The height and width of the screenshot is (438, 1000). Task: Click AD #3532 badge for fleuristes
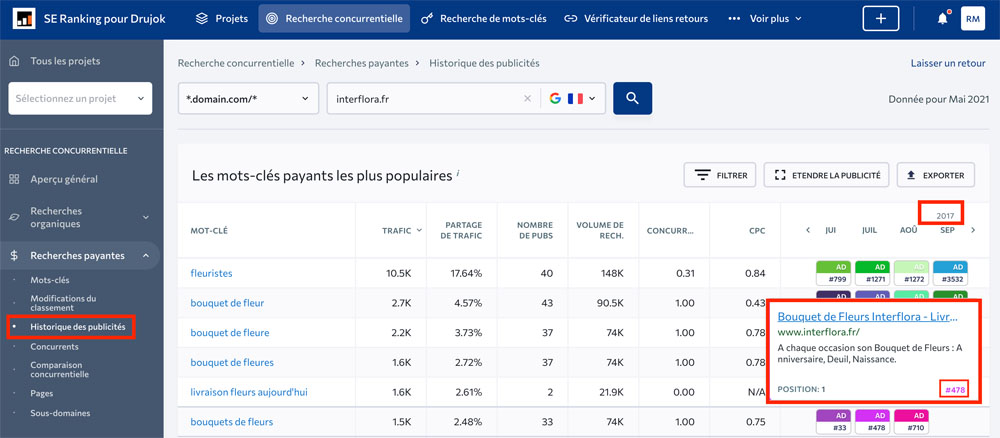[950, 273]
